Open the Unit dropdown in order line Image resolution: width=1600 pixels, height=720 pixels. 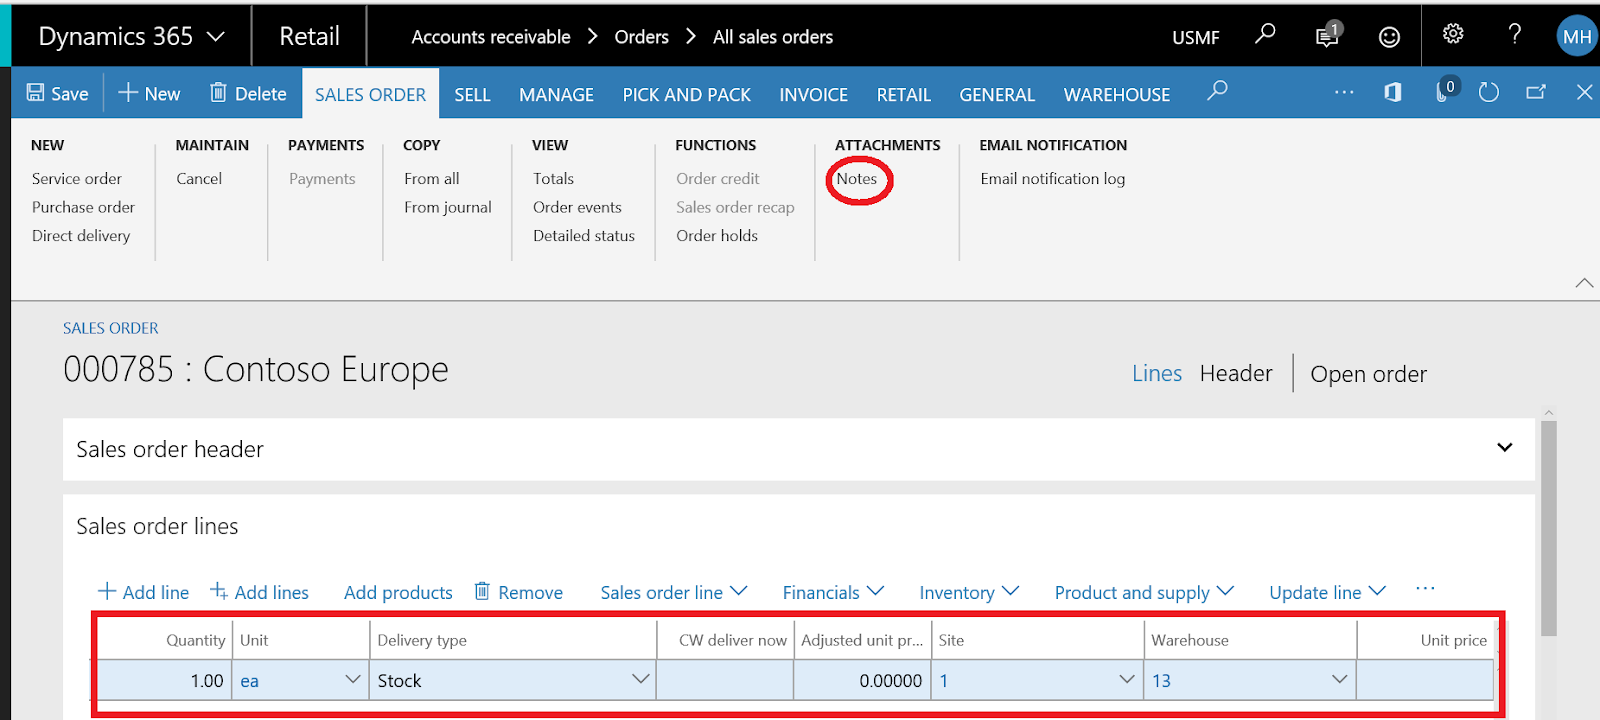pyautogui.click(x=352, y=680)
